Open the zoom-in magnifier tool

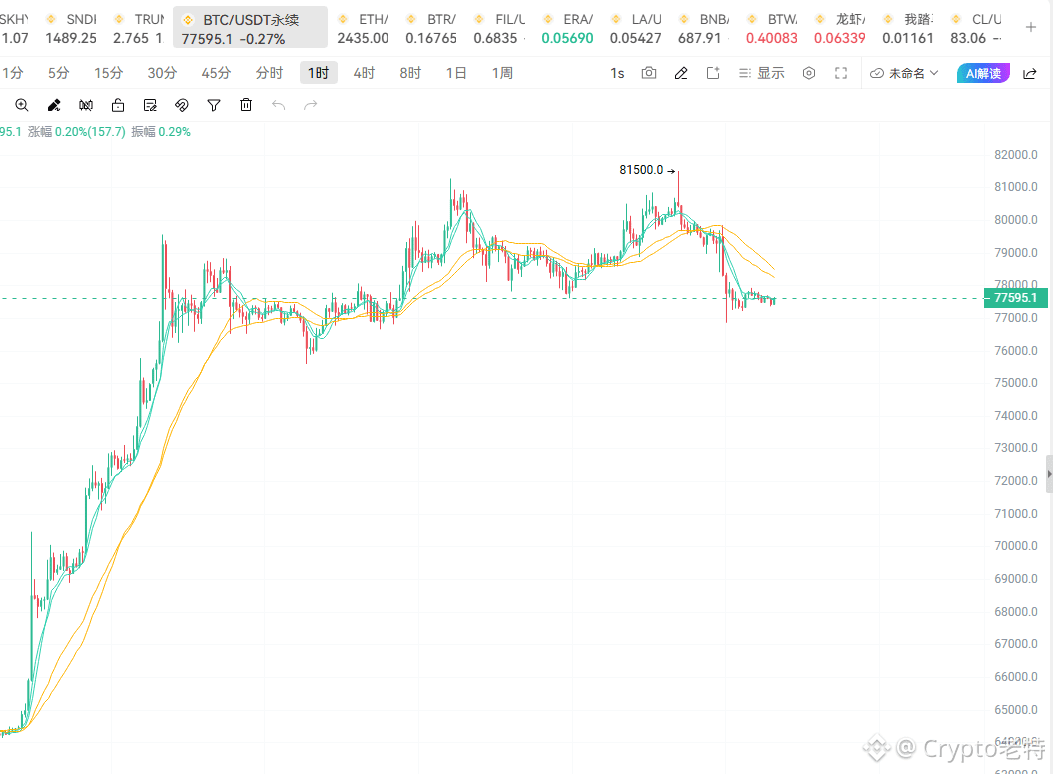point(21,105)
